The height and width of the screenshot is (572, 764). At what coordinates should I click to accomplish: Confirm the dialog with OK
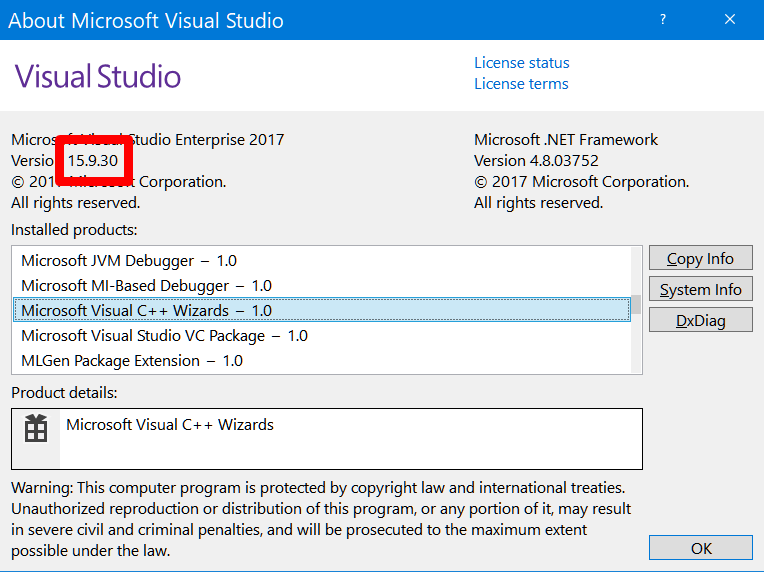coord(701,548)
